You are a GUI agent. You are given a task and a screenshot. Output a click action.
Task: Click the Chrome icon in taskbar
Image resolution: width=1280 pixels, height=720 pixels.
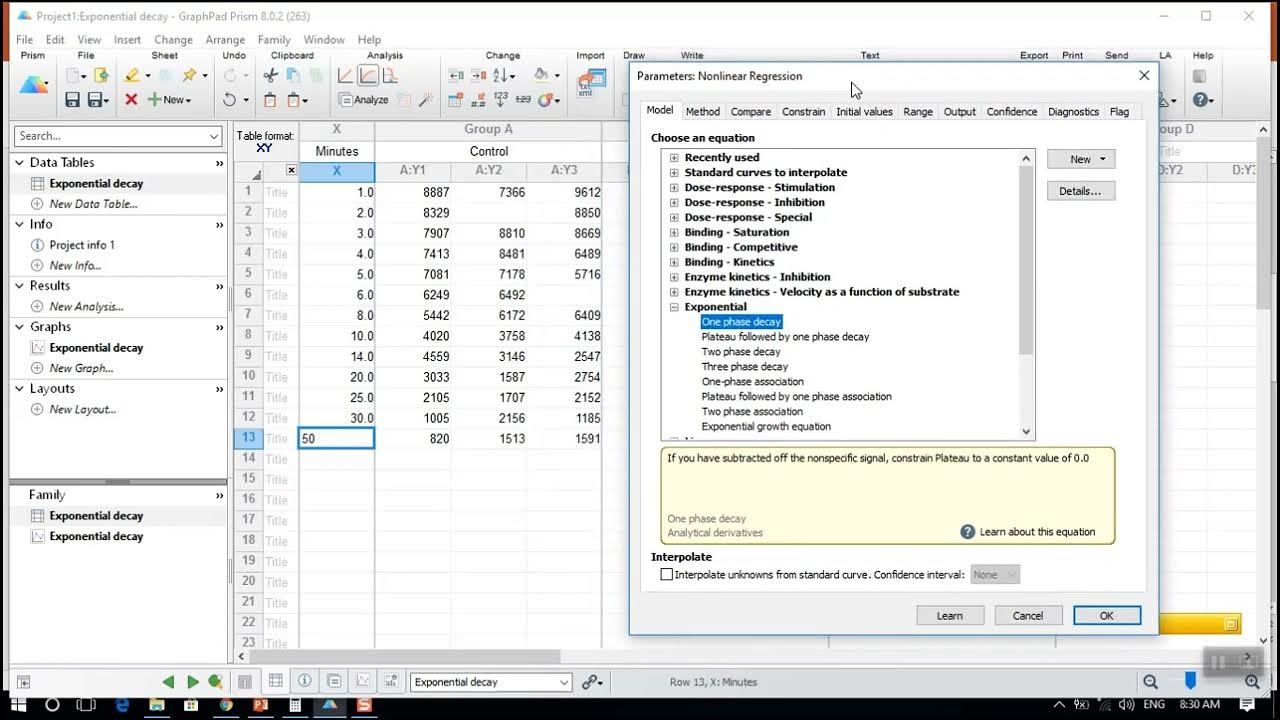pos(226,705)
